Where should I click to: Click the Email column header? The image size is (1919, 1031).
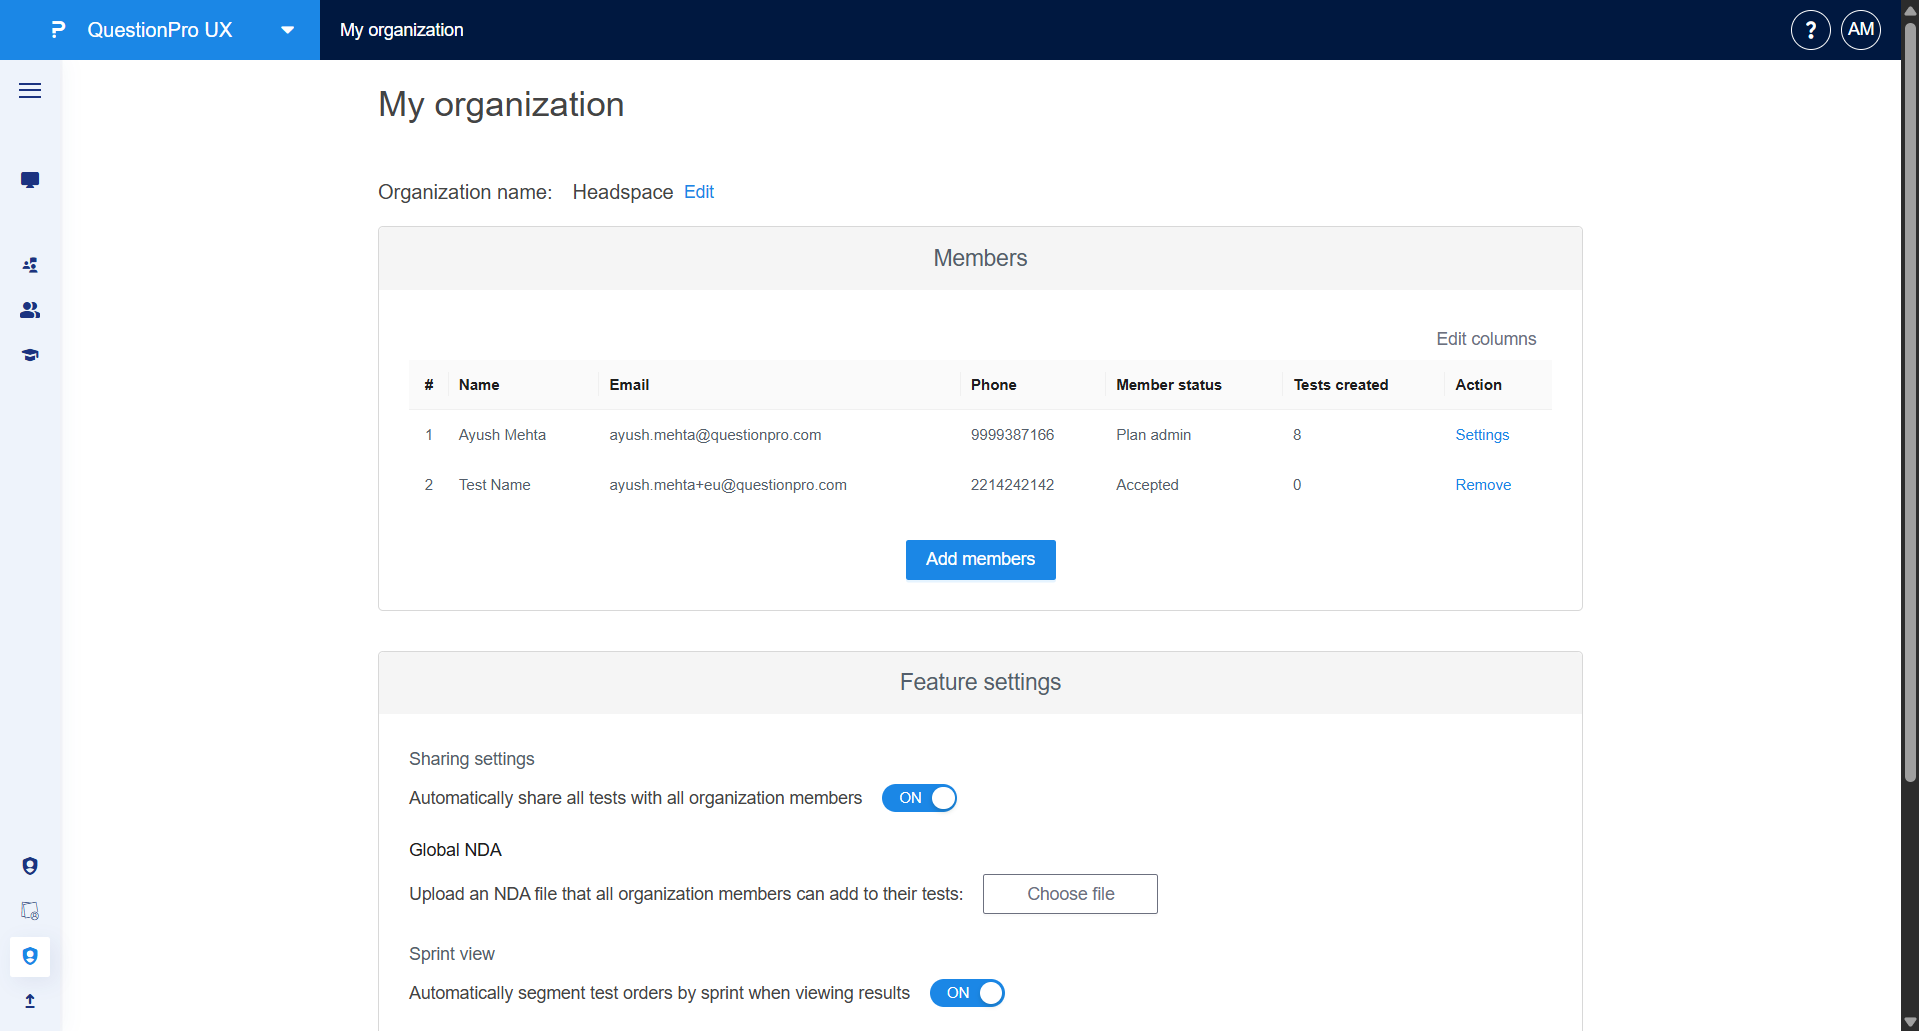629,385
